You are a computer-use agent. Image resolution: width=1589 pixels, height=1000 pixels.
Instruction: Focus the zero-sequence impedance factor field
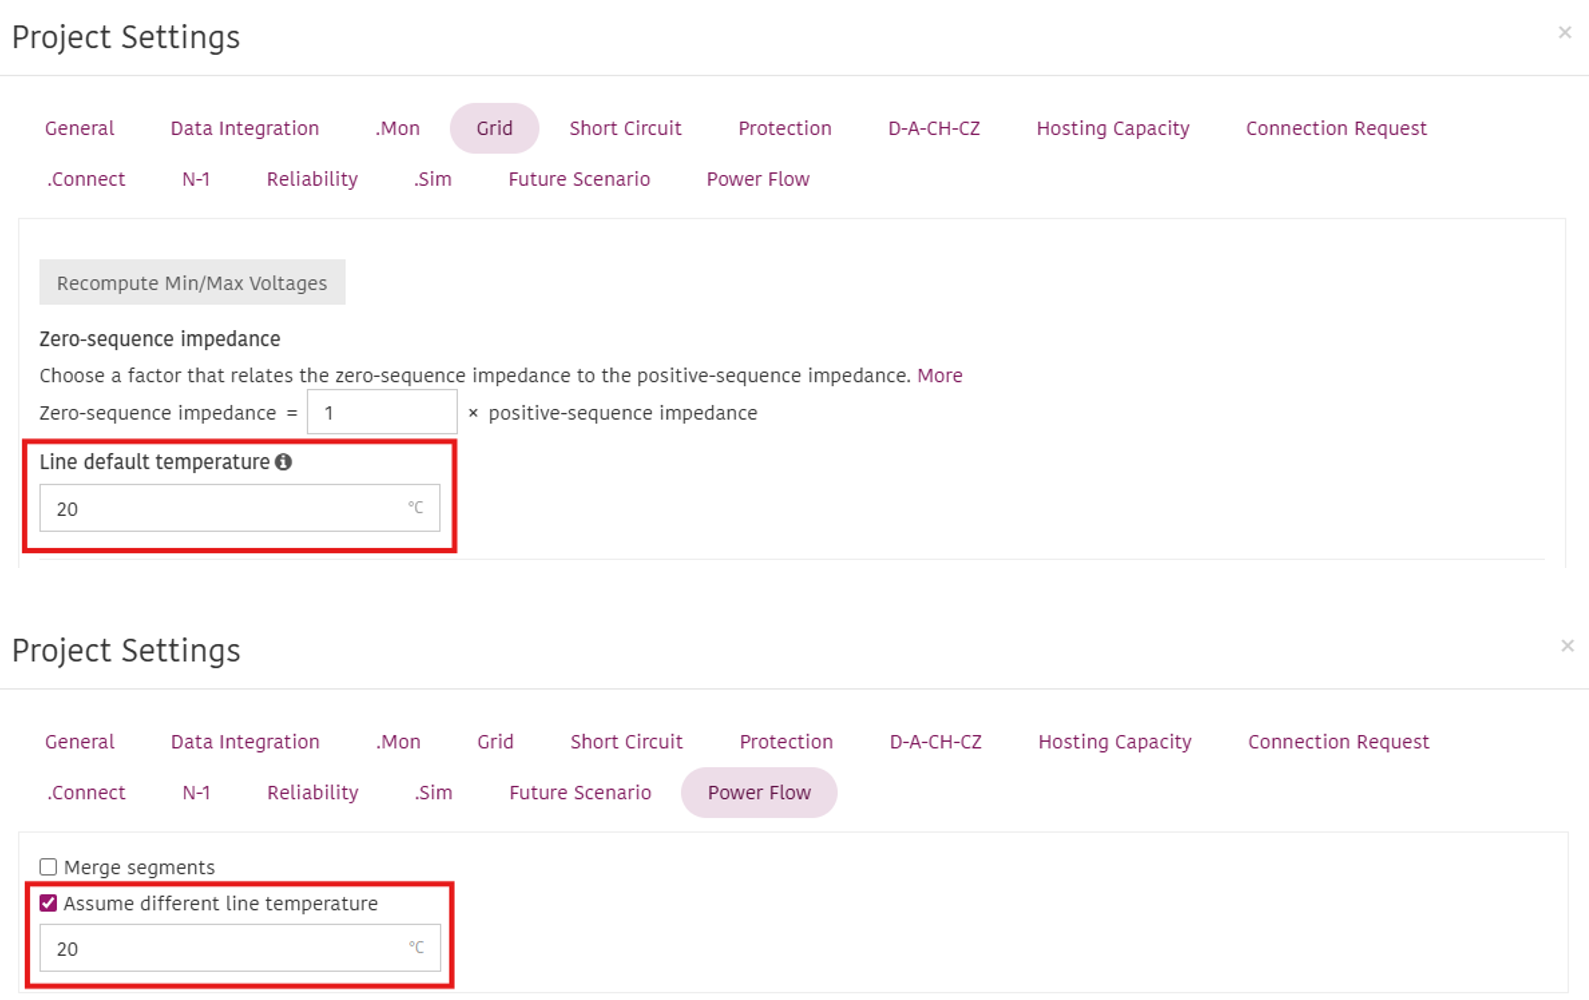pyautogui.click(x=382, y=413)
